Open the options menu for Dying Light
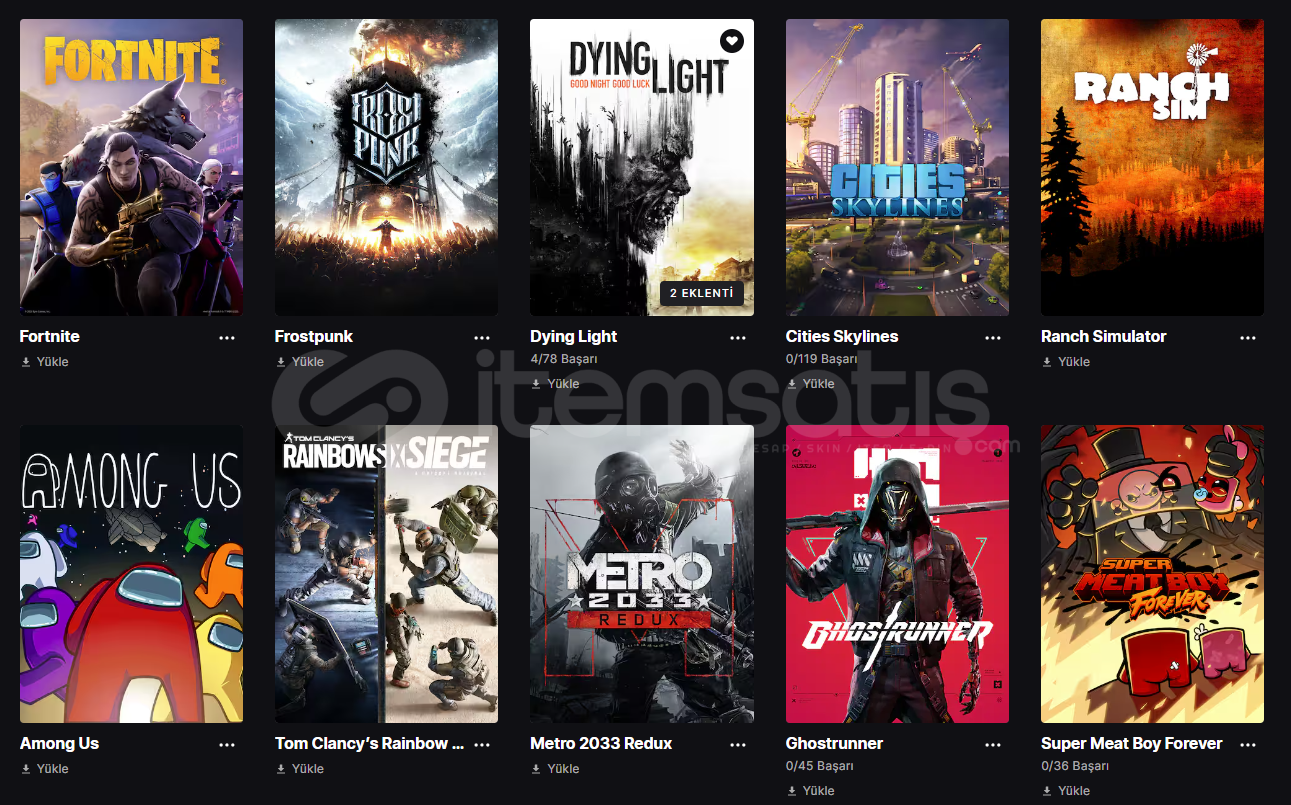The image size is (1291, 805). pos(738,337)
